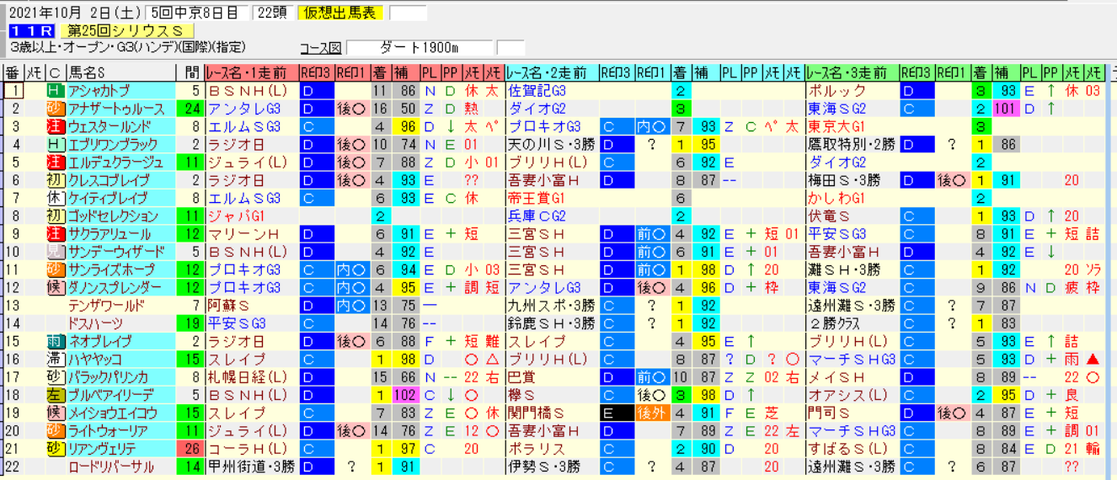The width and height of the screenshot is (1117, 480).
Task: Click the 2勝クラス race cell for ドスハーツ
Action: point(852,323)
